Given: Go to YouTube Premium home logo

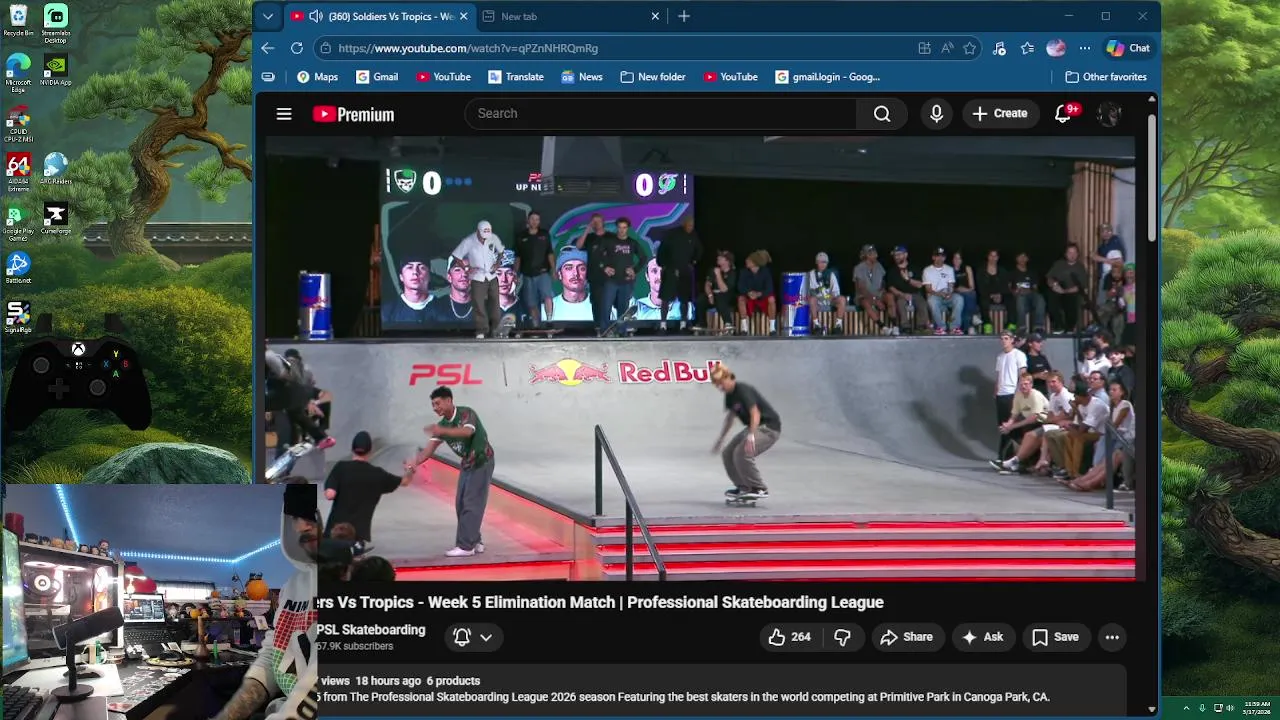Looking at the screenshot, I should tap(353, 114).
